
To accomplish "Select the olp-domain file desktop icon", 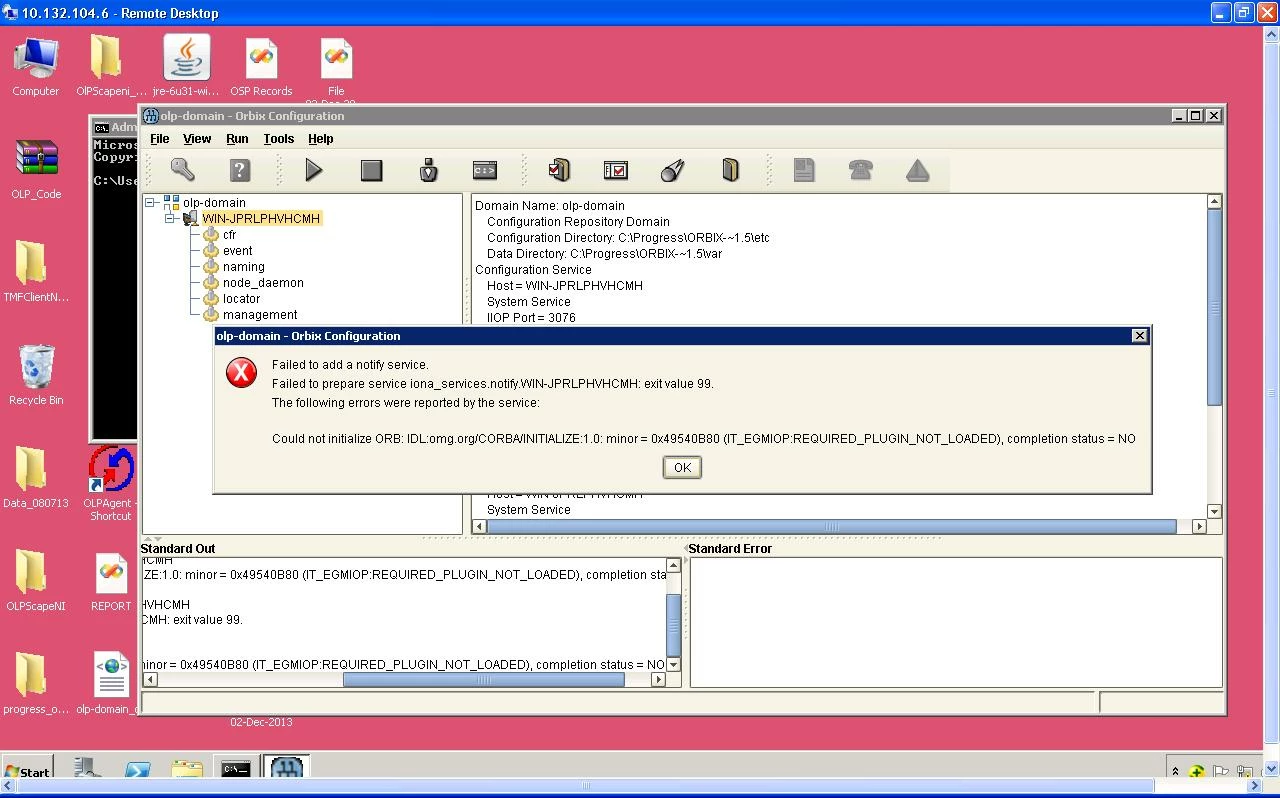I will coord(109,685).
